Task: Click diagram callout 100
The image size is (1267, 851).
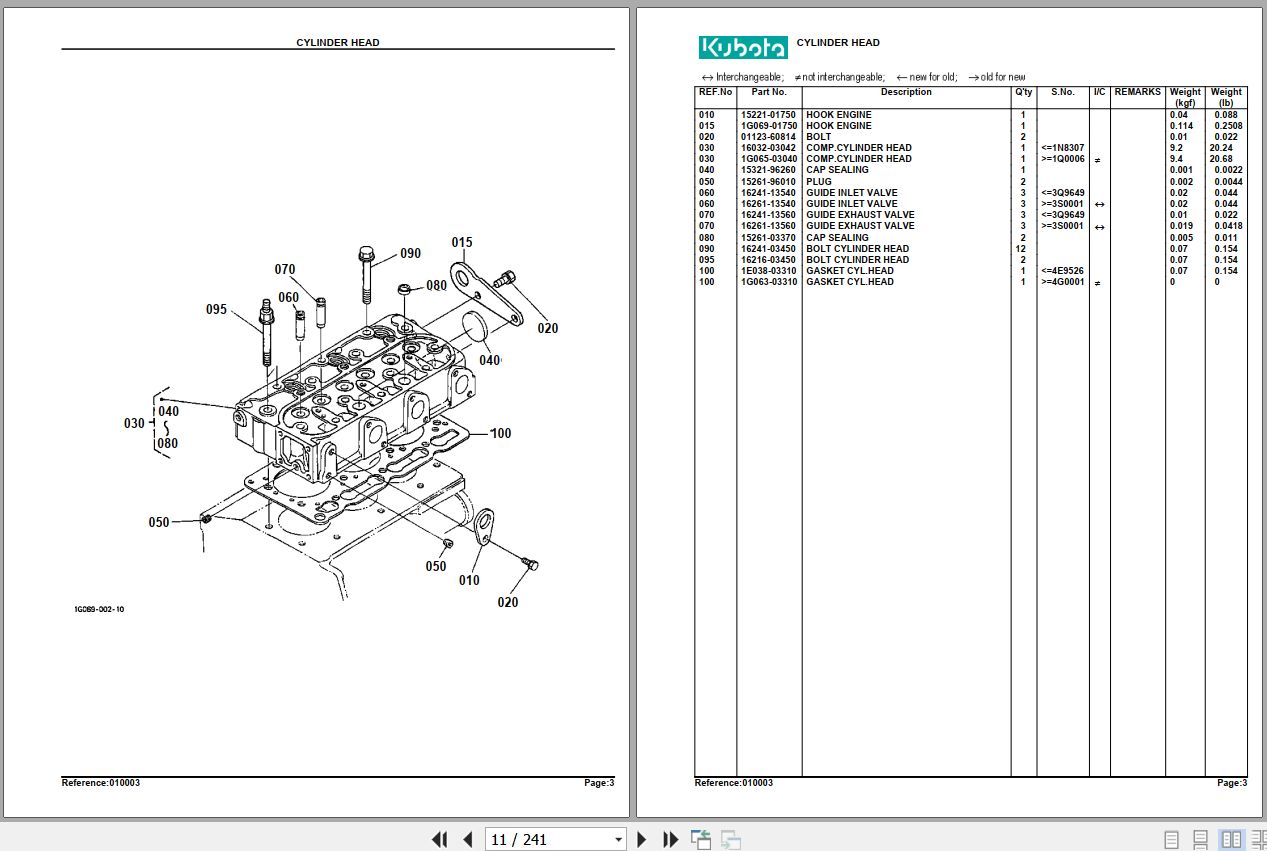Action: click(x=501, y=433)
